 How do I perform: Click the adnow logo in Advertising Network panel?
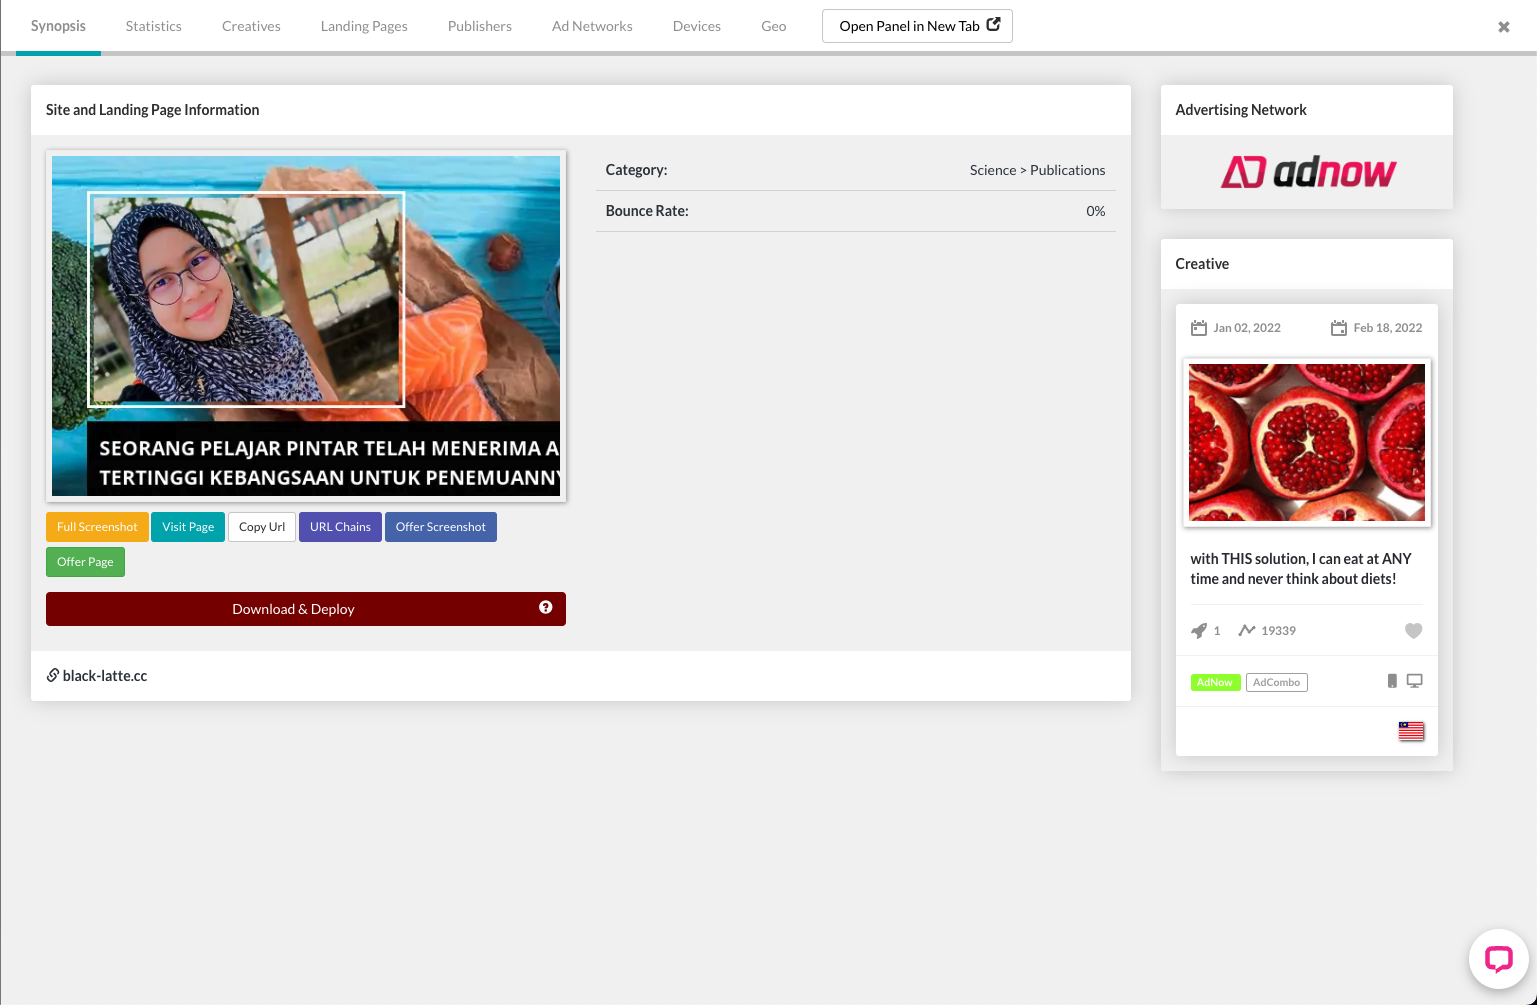pos(1307,172)
